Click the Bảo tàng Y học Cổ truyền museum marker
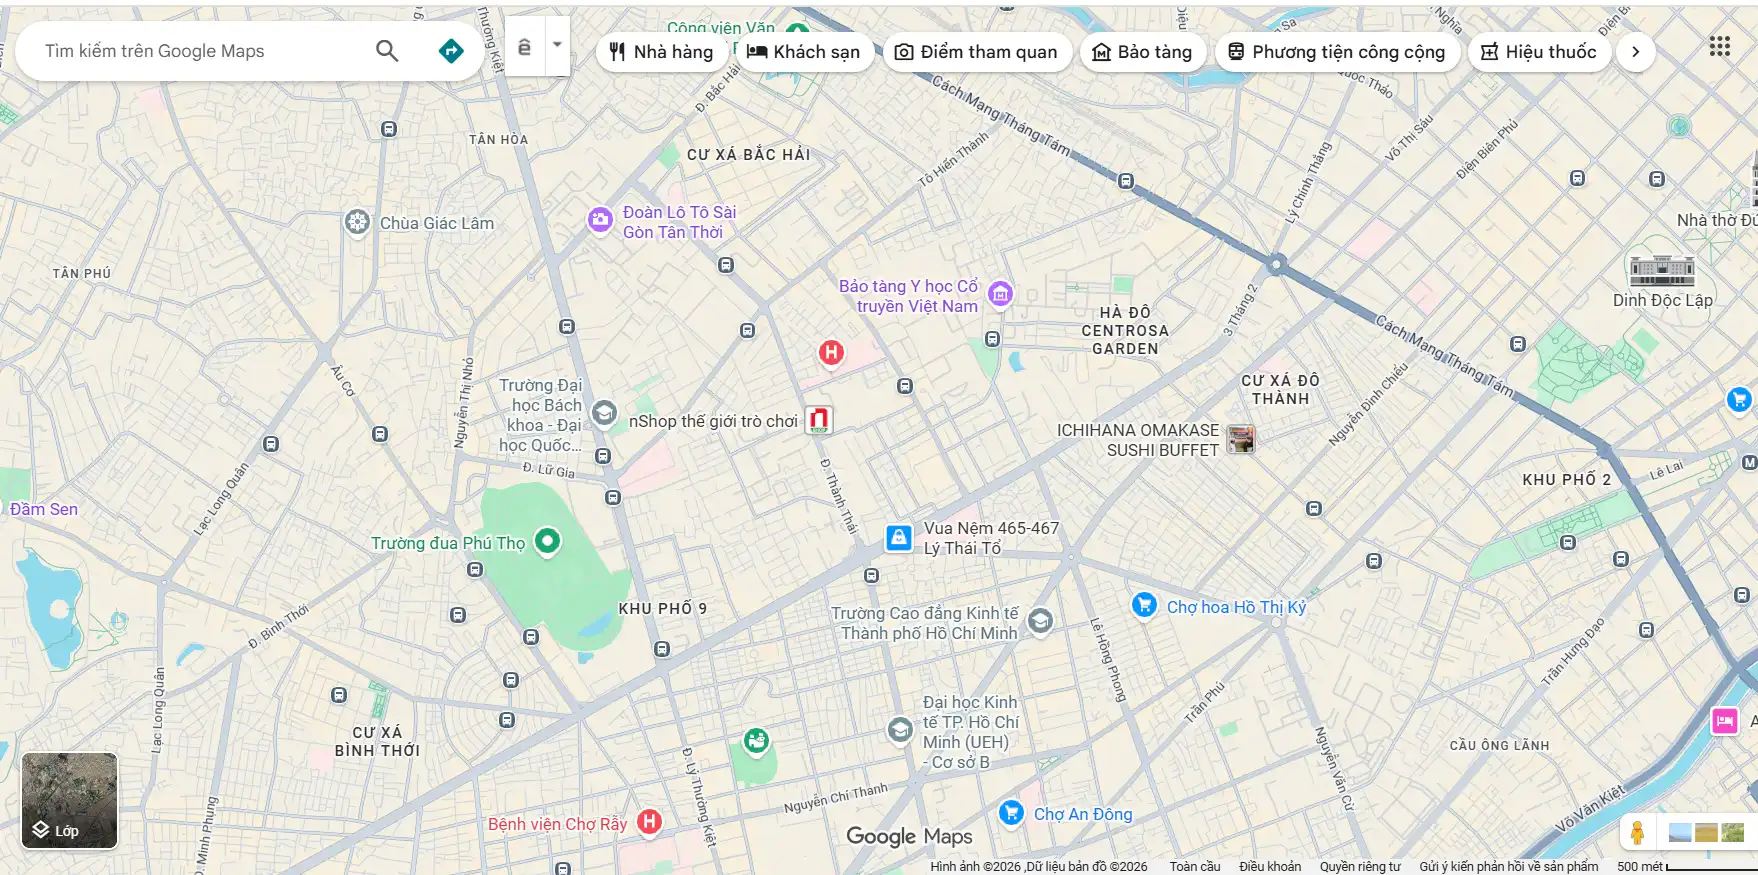 [x=1000, y=294]
